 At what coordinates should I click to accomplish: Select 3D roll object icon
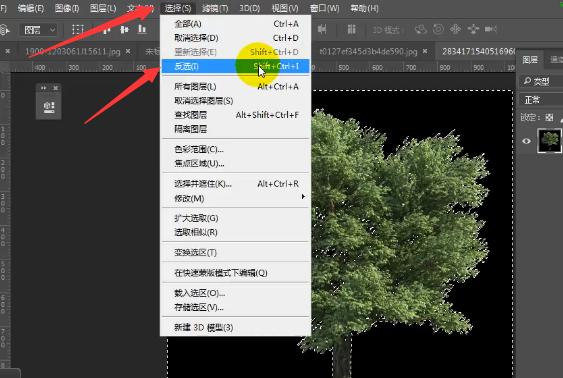(438, 29)
